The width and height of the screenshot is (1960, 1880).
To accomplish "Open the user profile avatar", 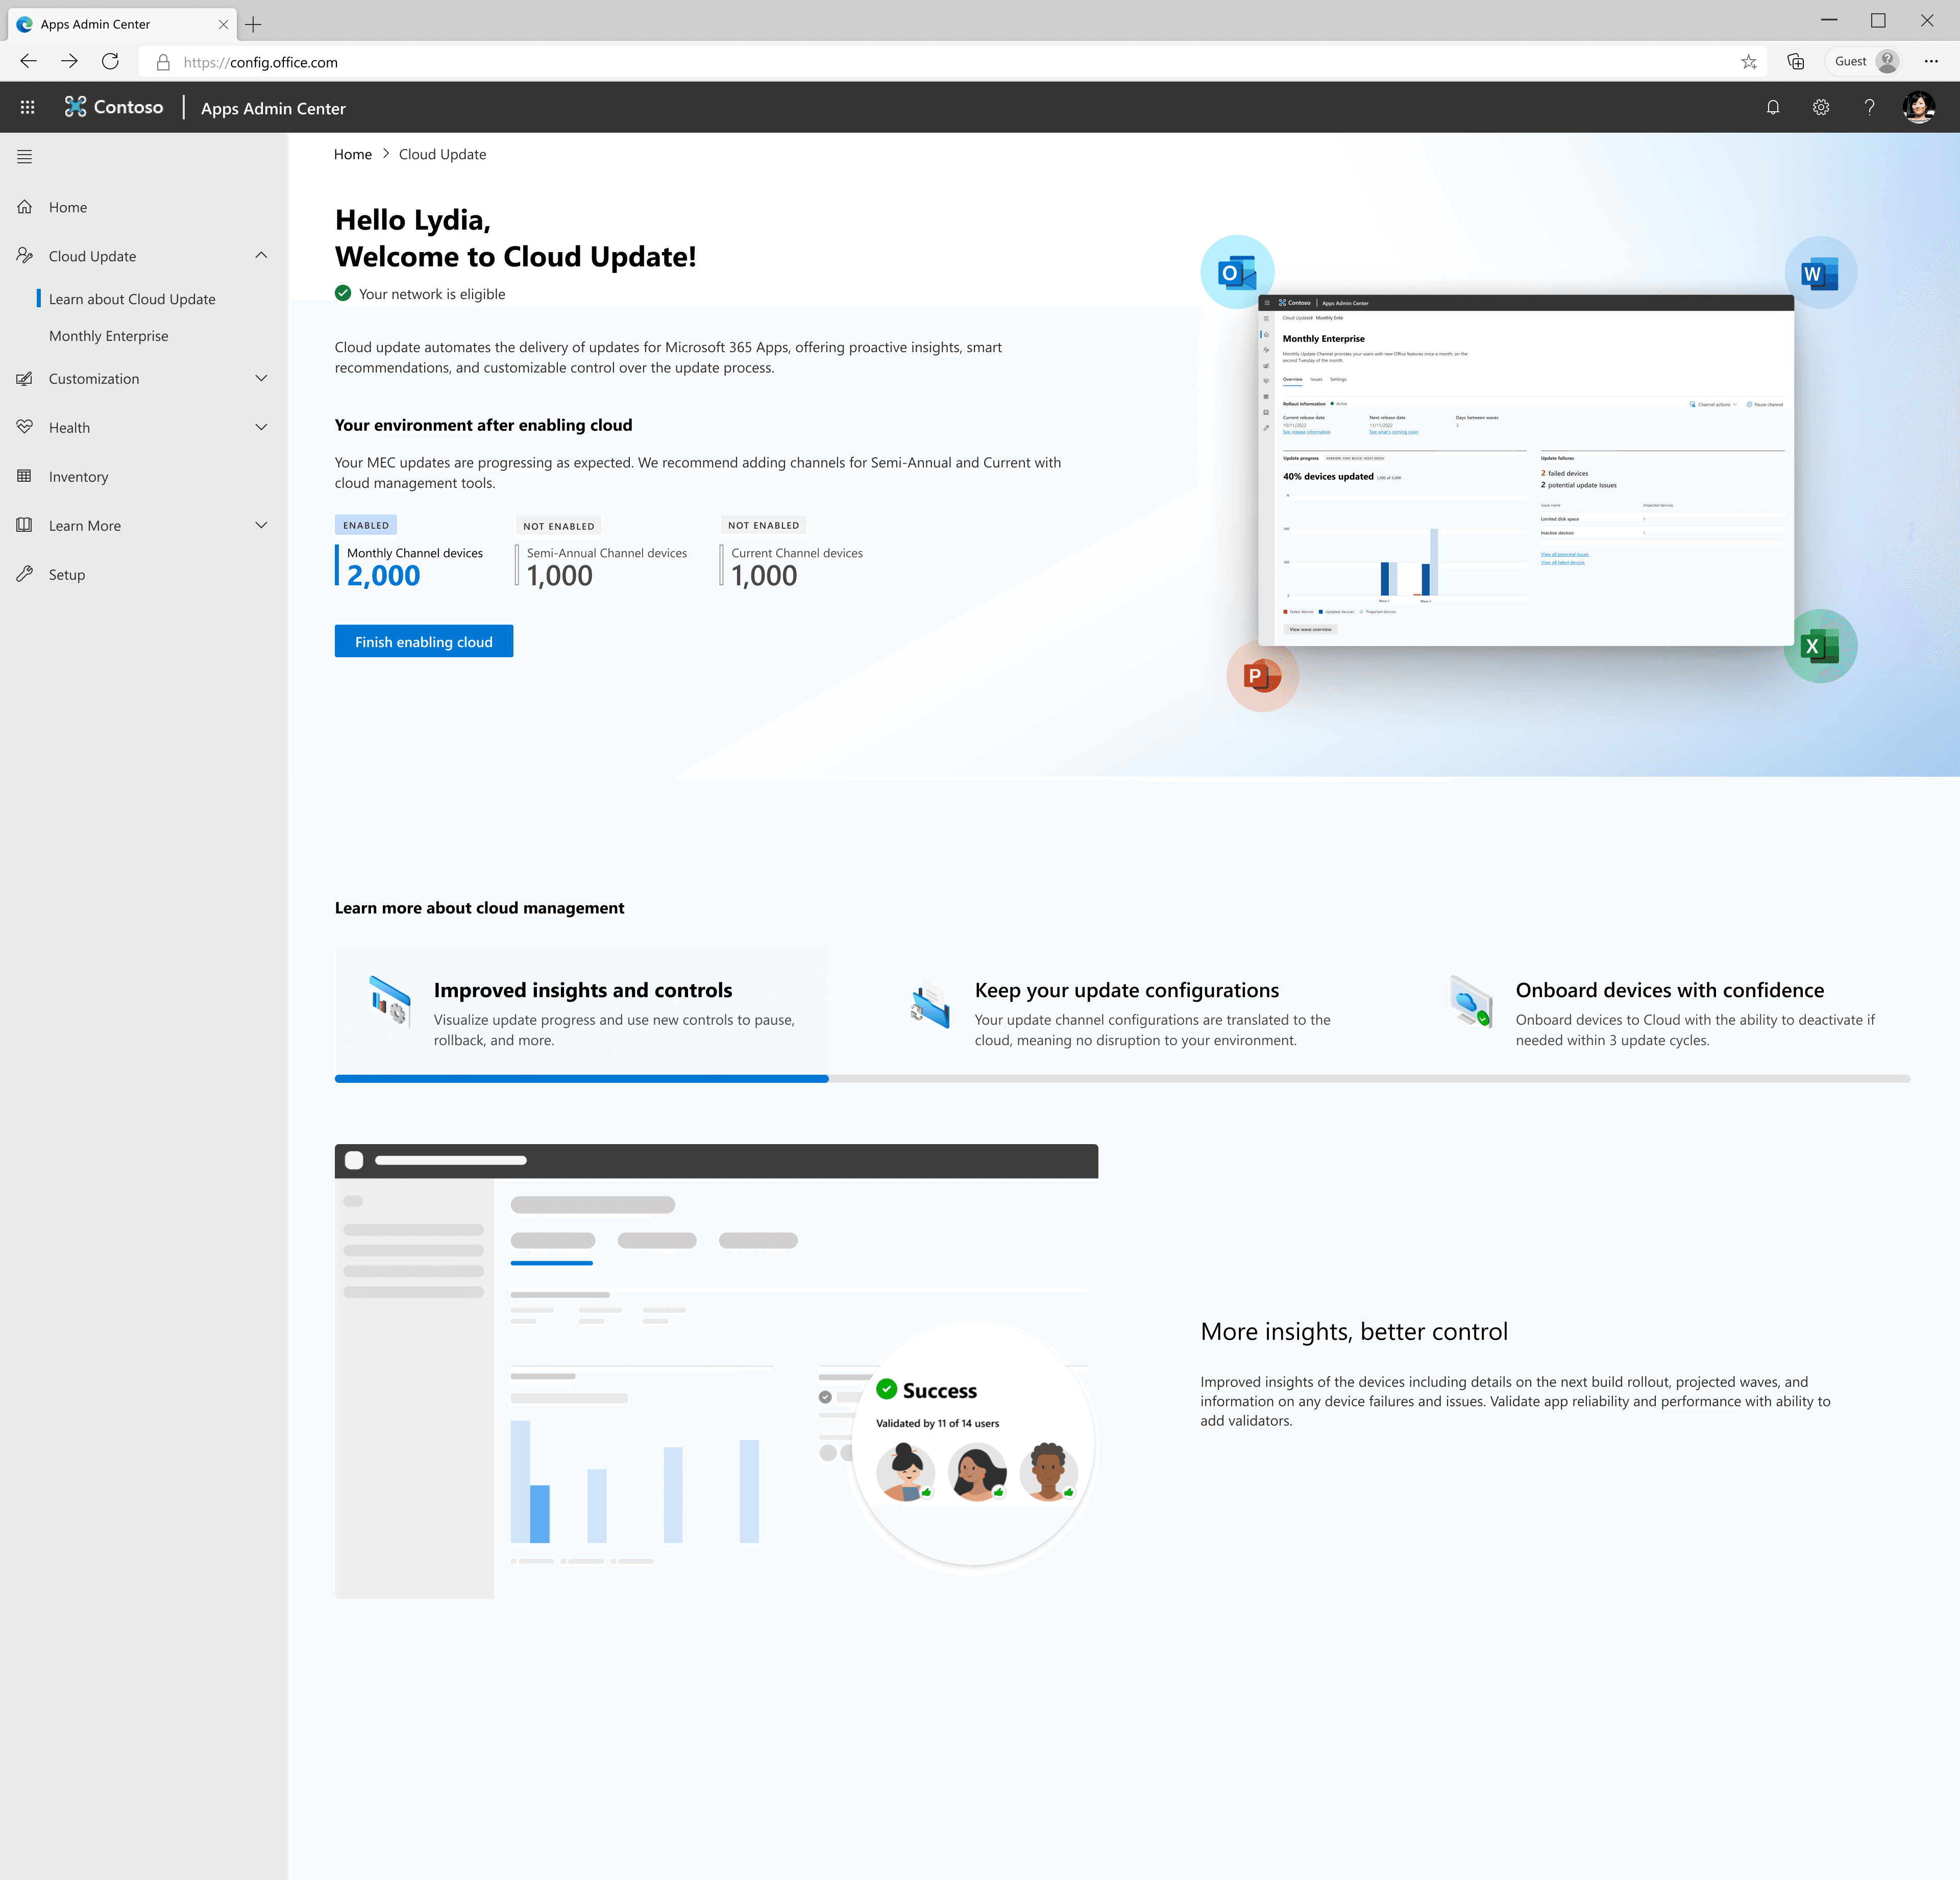I will [x=1918, y=107].
